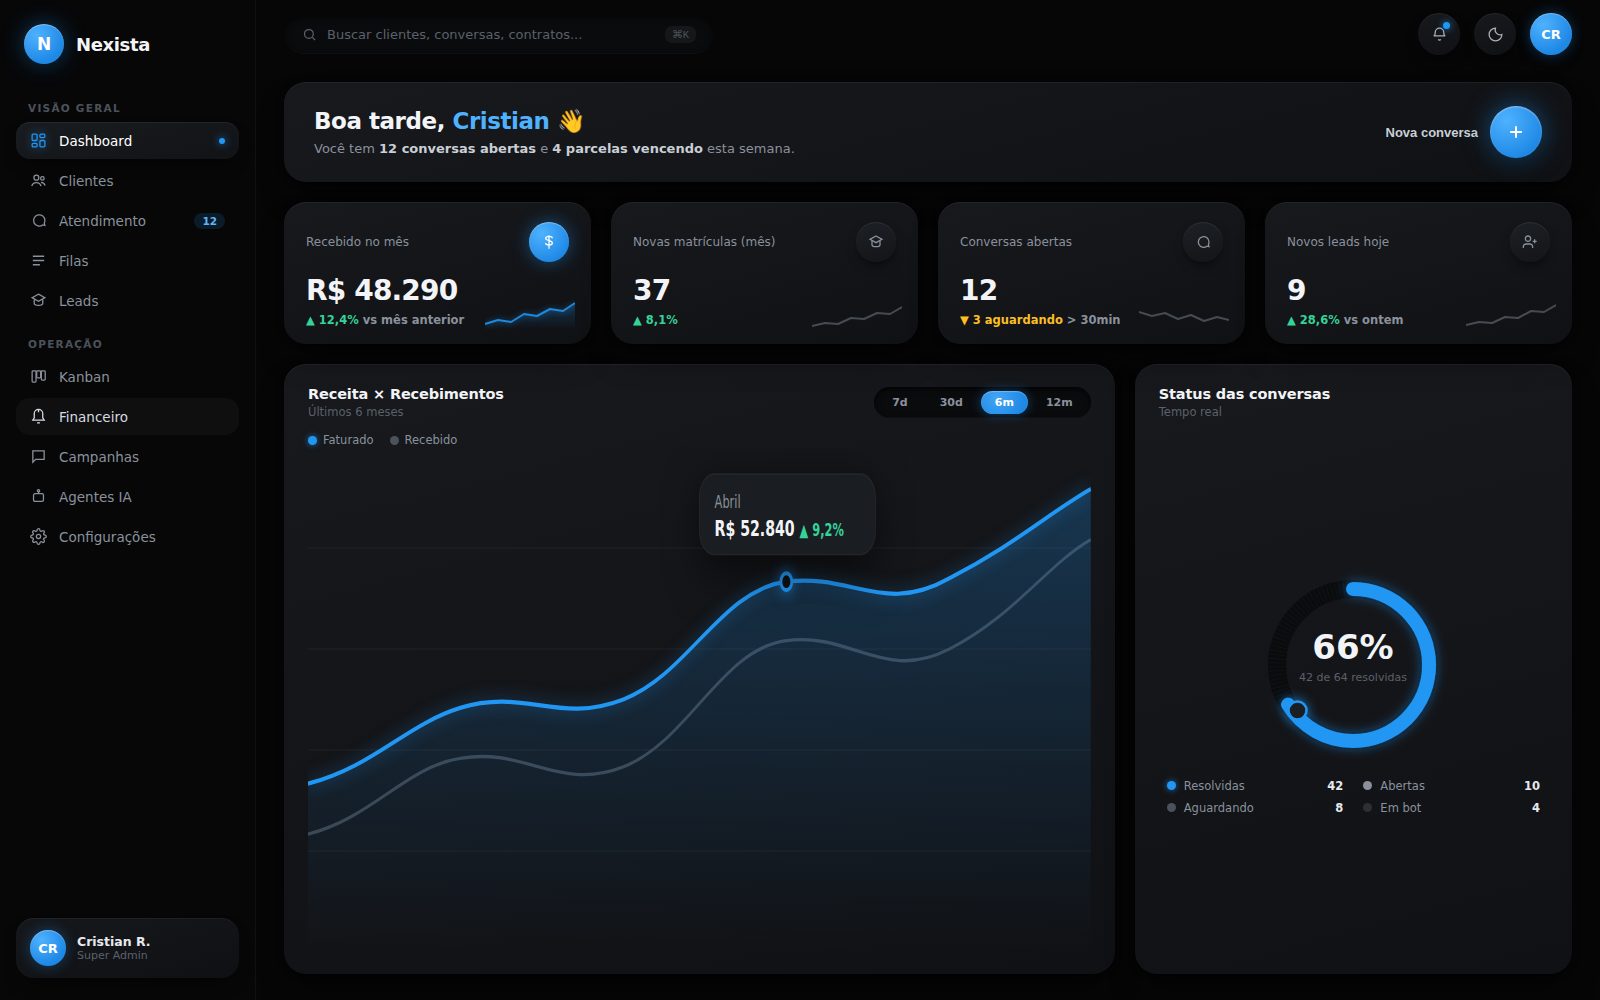1600x1000 pixels.
Task: Click the donut chart progress knob
Action: tap(1297, 710)
